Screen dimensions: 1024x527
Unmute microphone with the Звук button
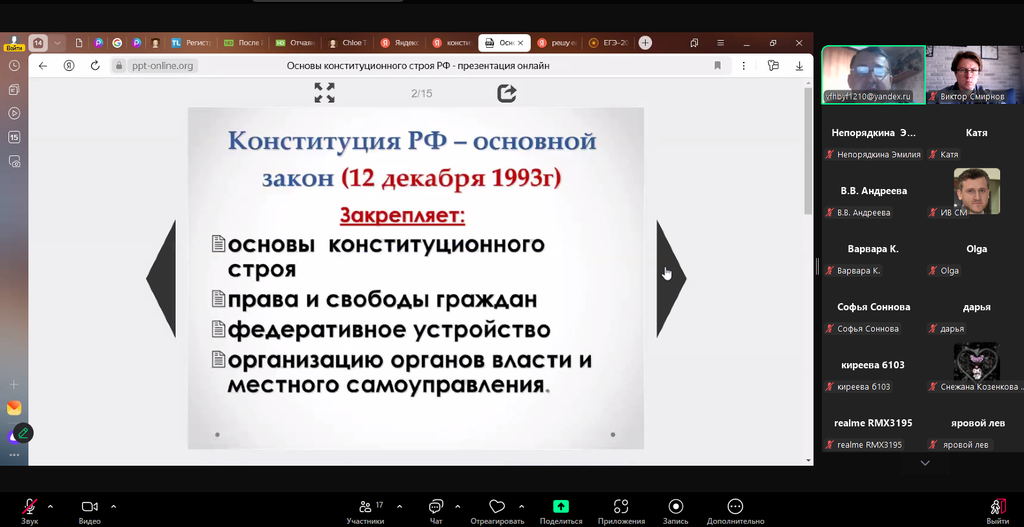click(x=30, y=507)
